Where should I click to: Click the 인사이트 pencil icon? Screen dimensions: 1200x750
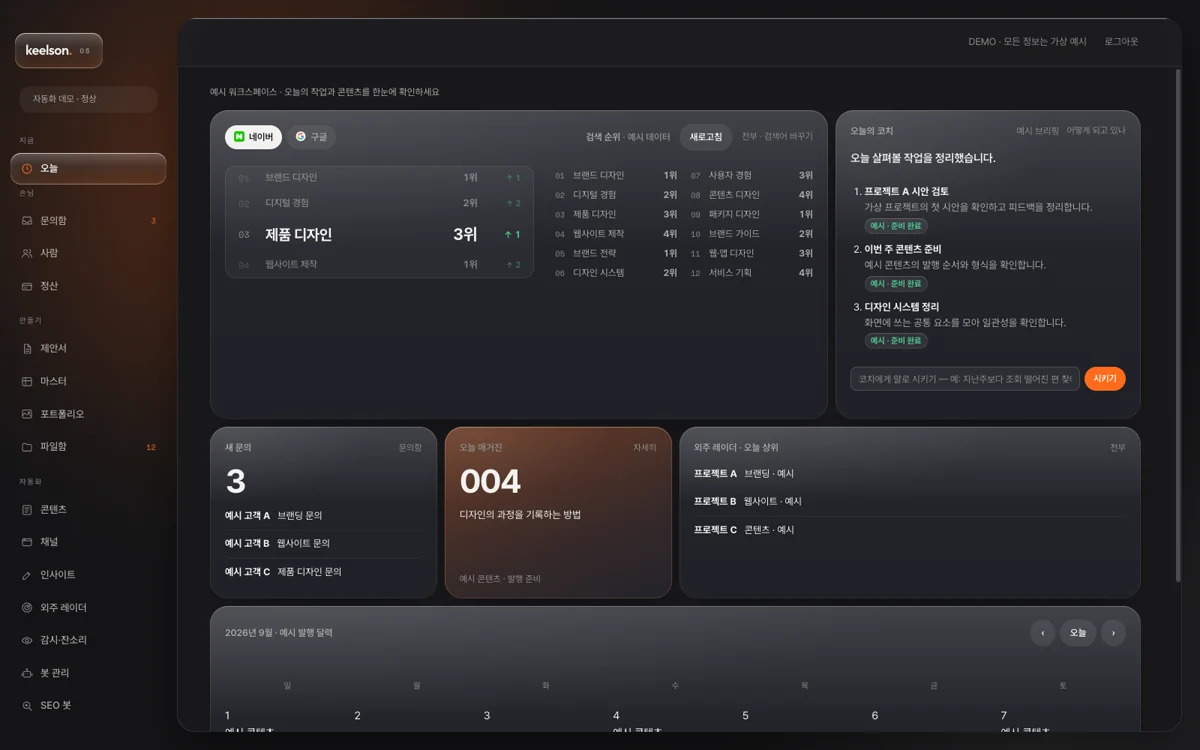27,575
